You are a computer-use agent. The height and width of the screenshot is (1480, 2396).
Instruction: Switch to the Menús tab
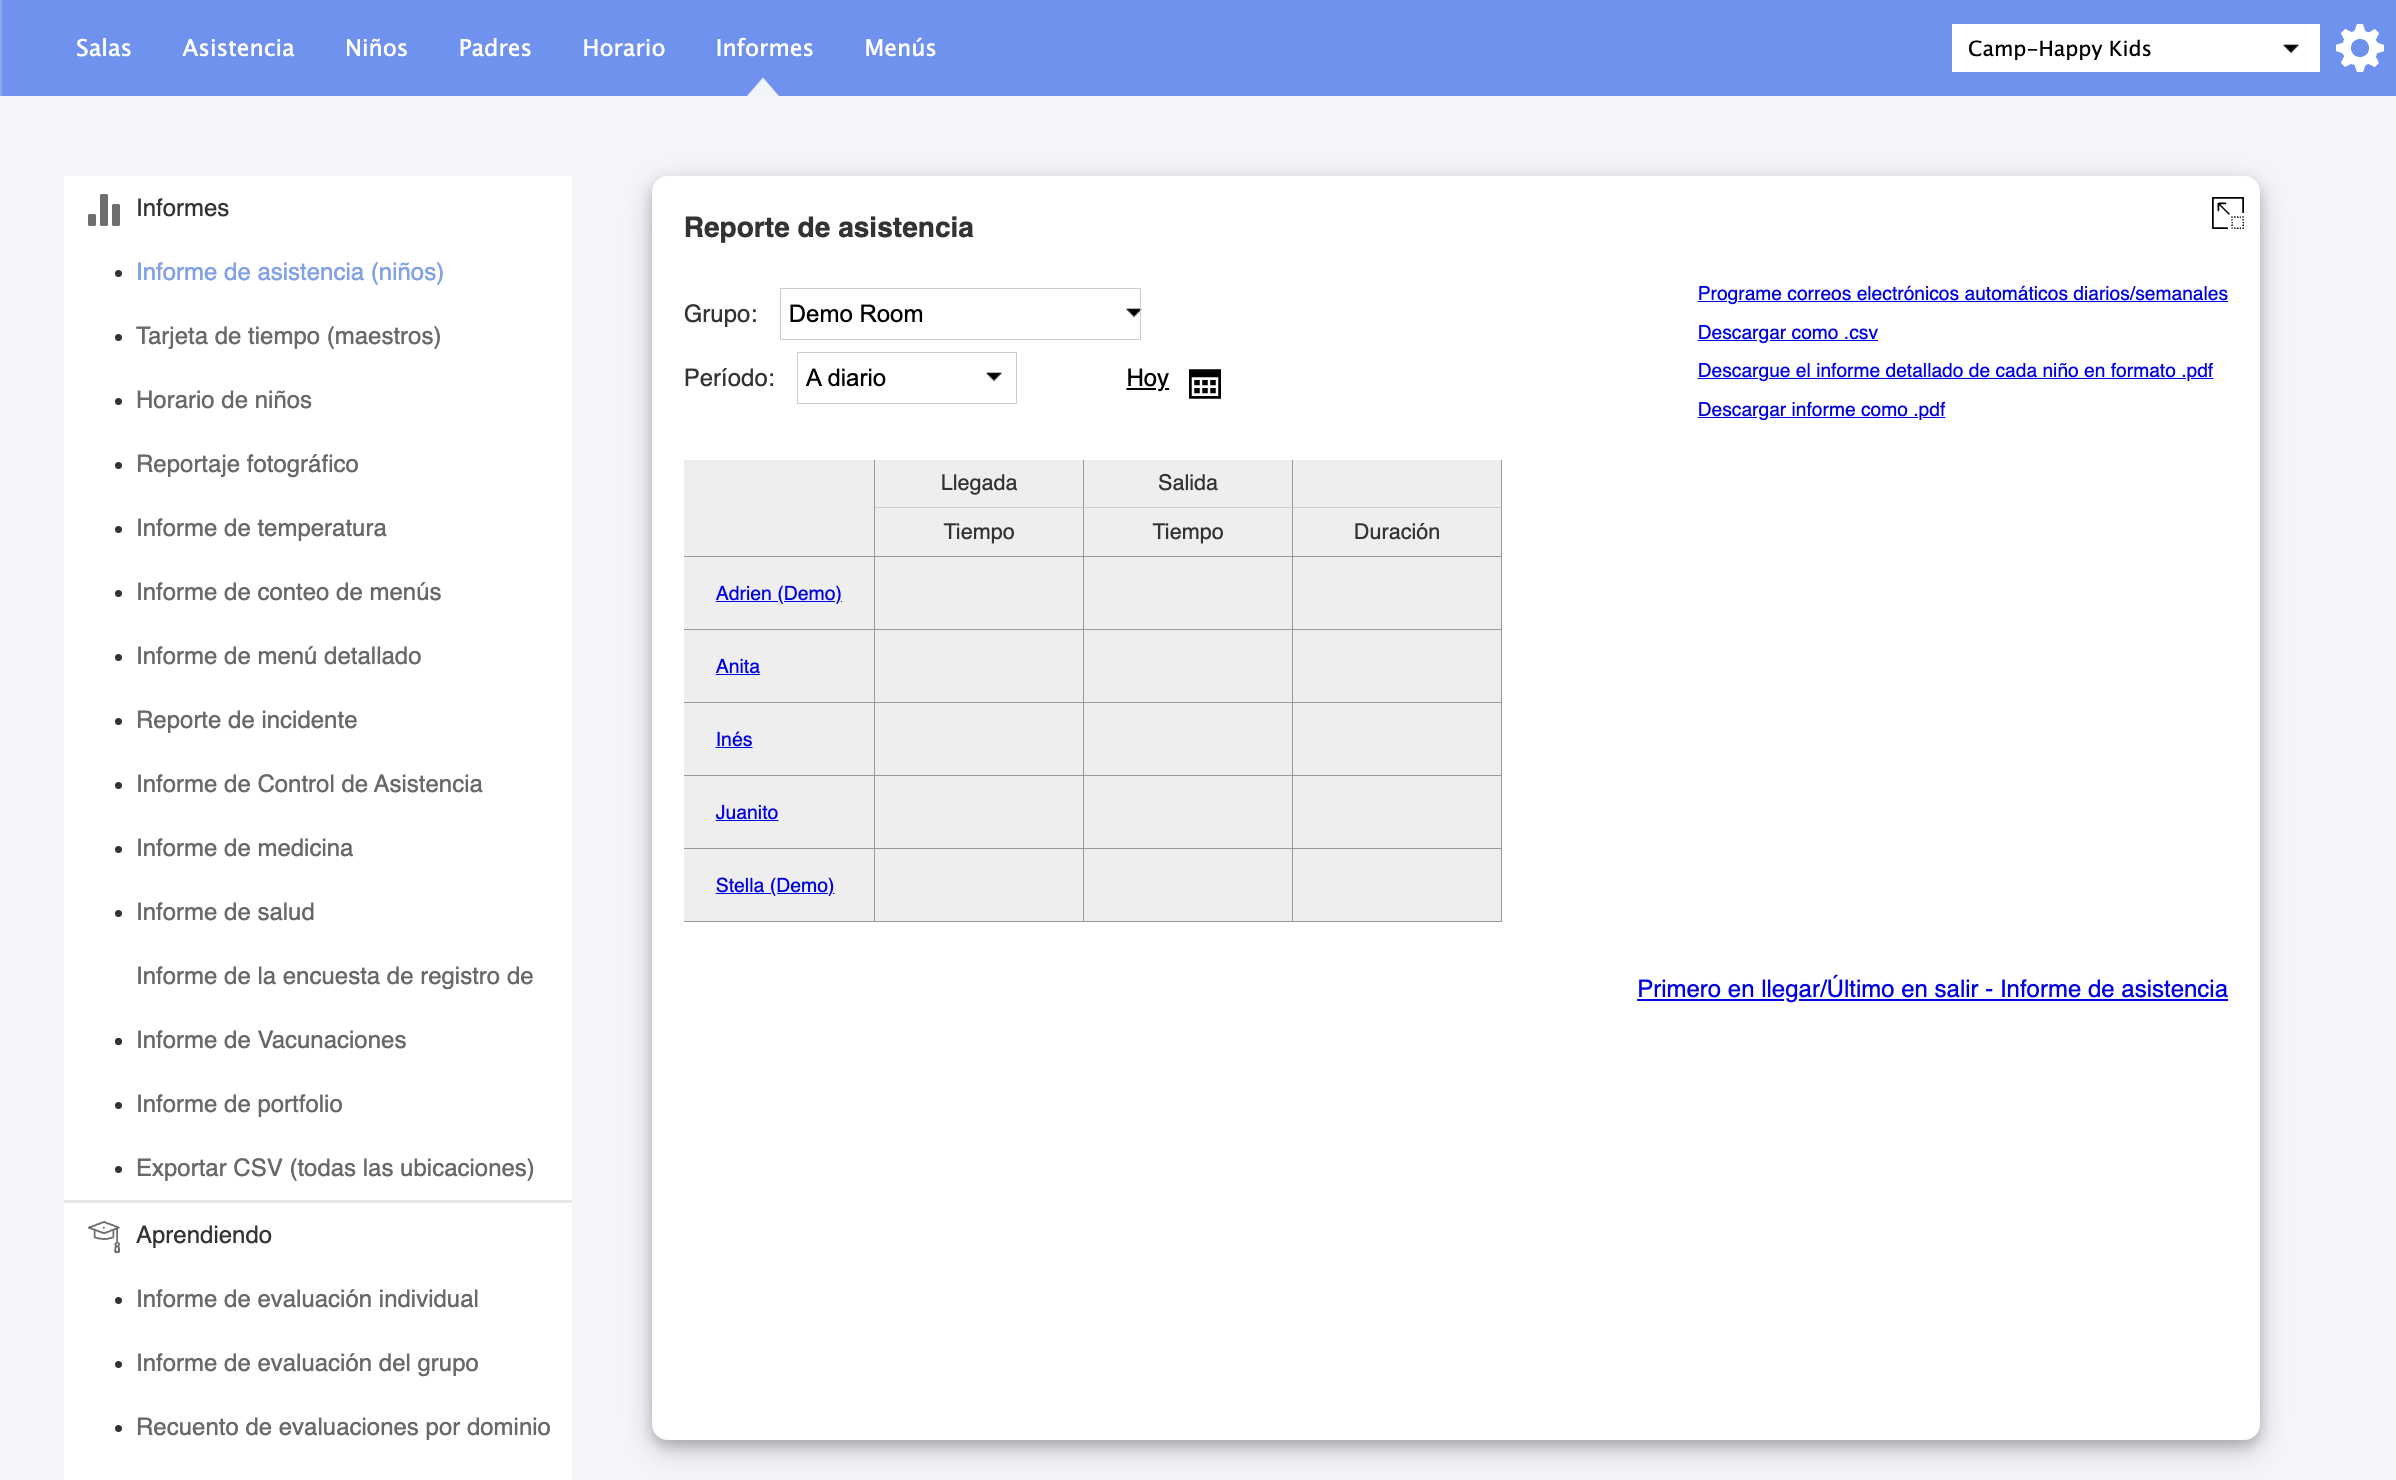(900, 48)
